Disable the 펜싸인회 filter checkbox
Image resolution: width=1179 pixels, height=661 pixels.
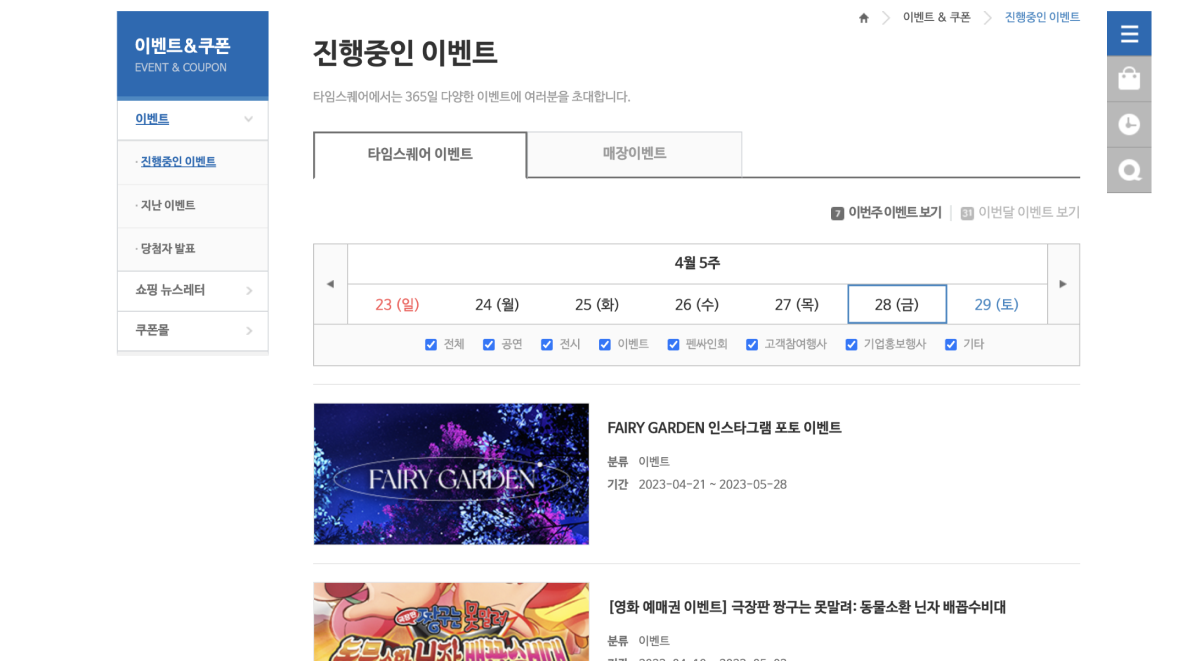(x=673, y=345)
